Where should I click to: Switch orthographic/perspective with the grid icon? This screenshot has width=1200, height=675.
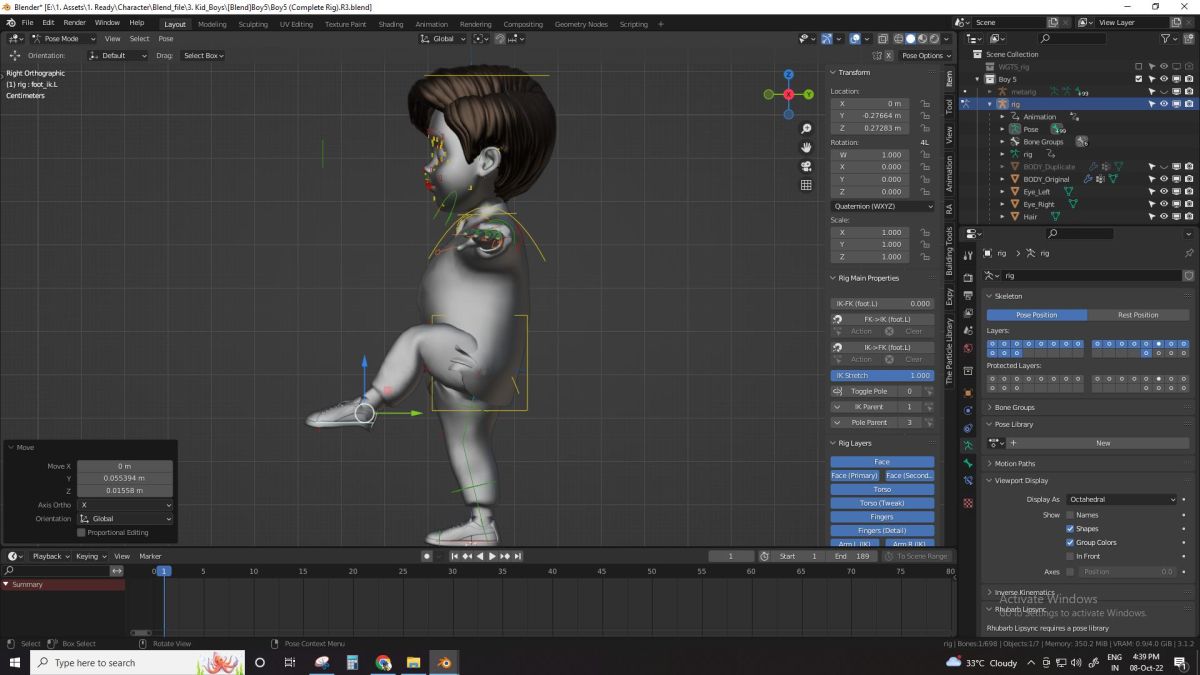pyautogui.click(x=806, y=185)
